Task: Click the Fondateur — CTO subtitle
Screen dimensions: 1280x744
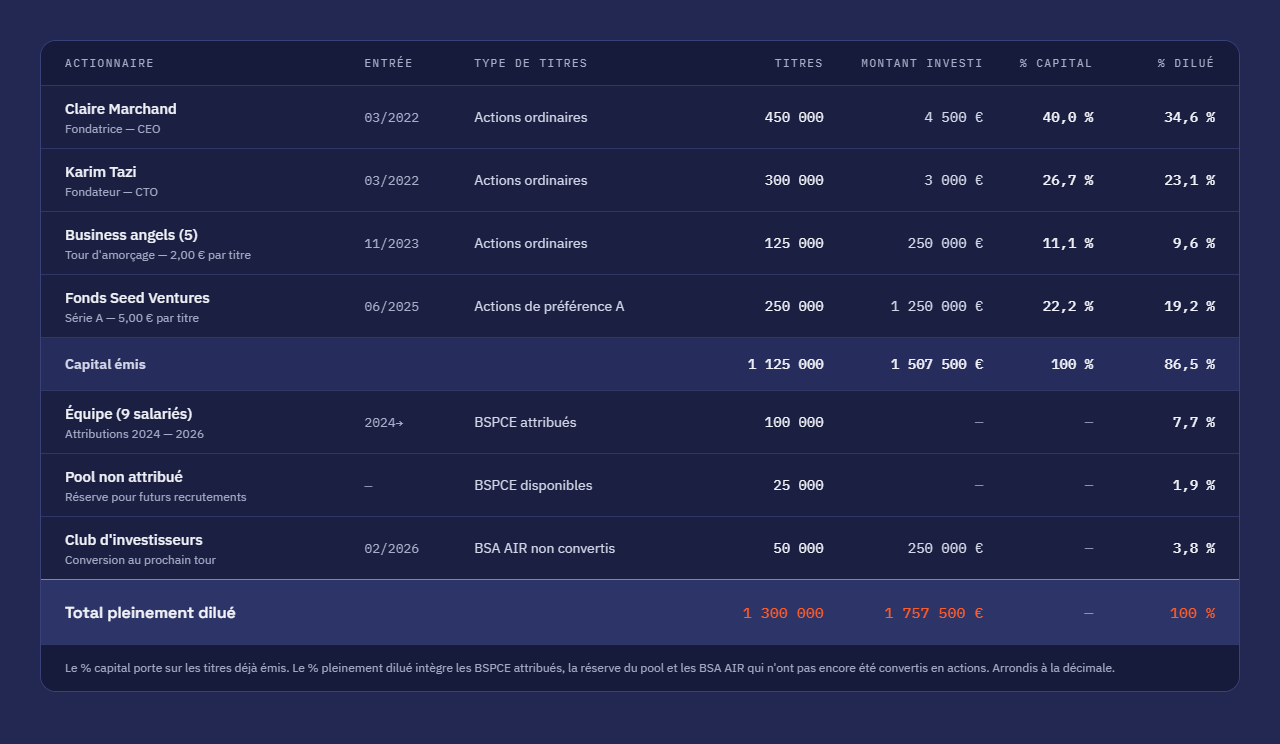Action: 112,192
